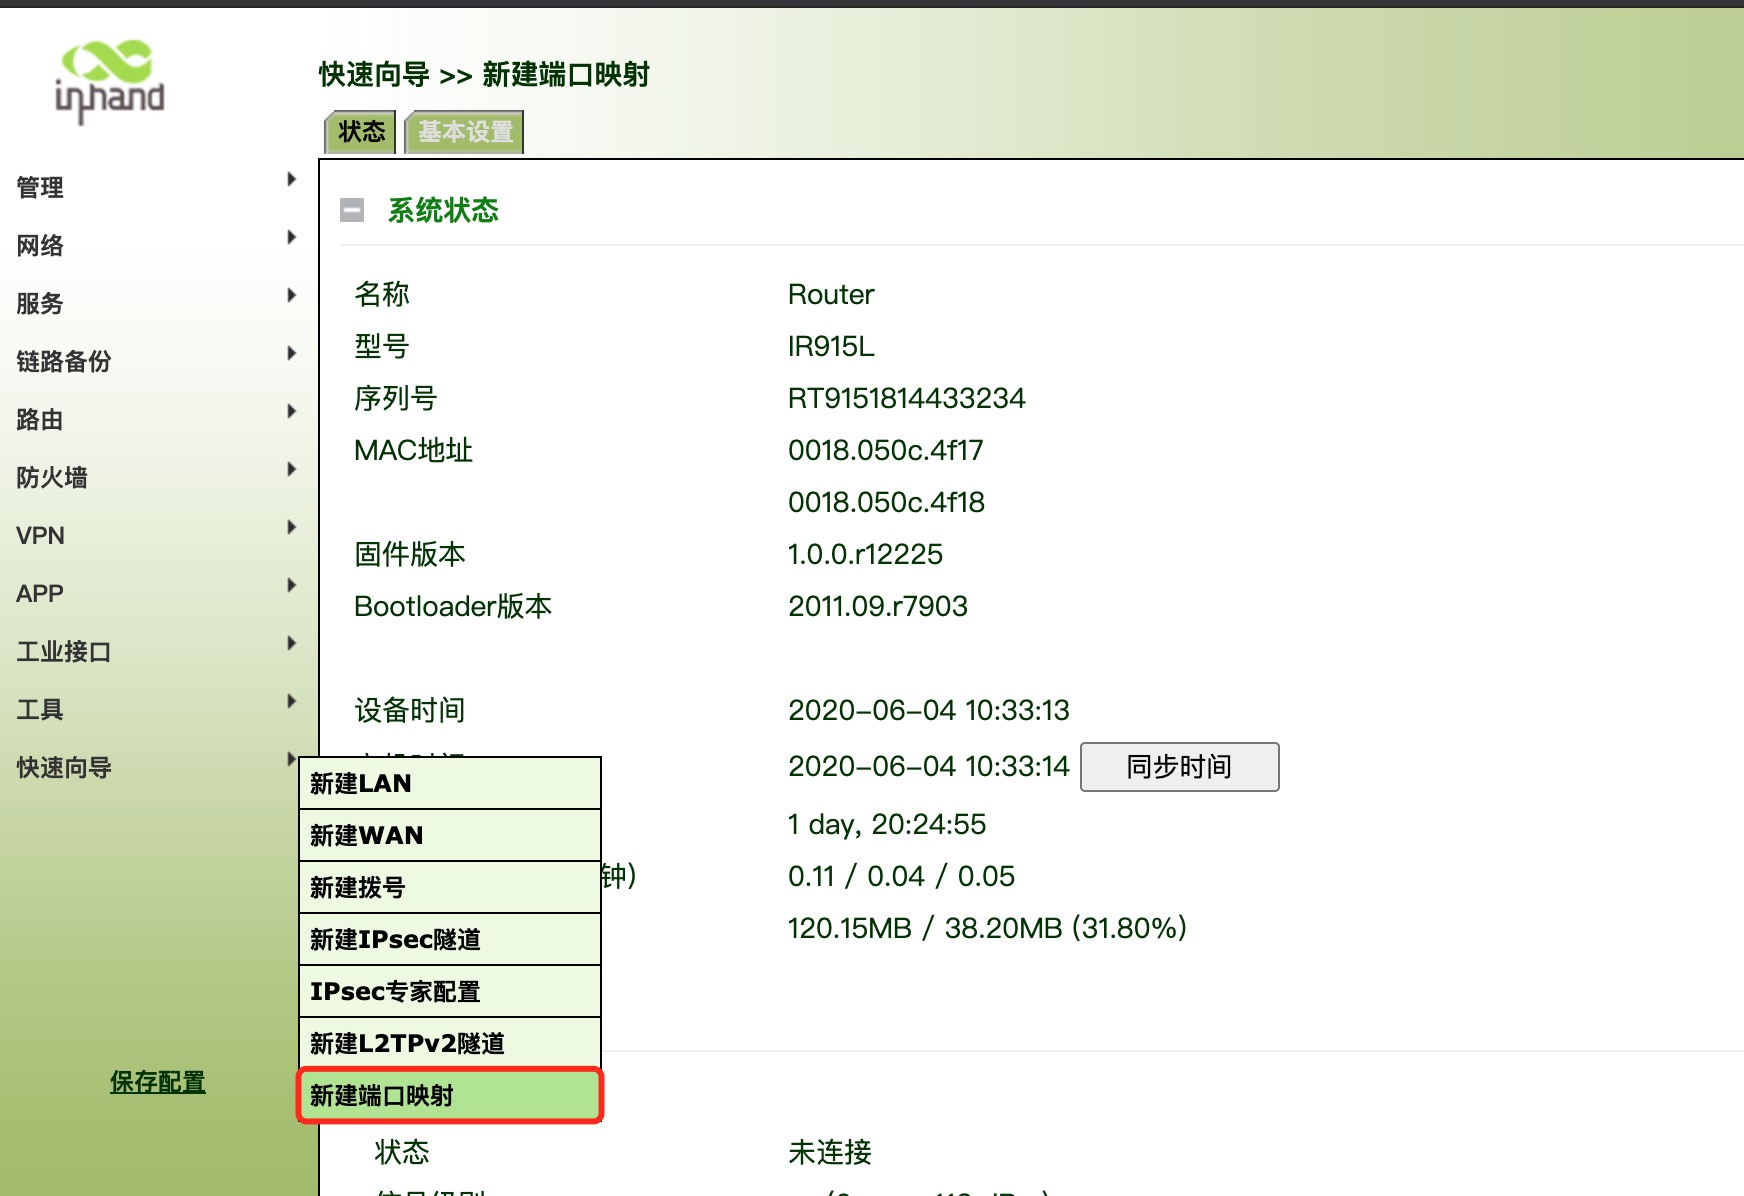
Task: Expand the VPN menu
Action: 41,535
